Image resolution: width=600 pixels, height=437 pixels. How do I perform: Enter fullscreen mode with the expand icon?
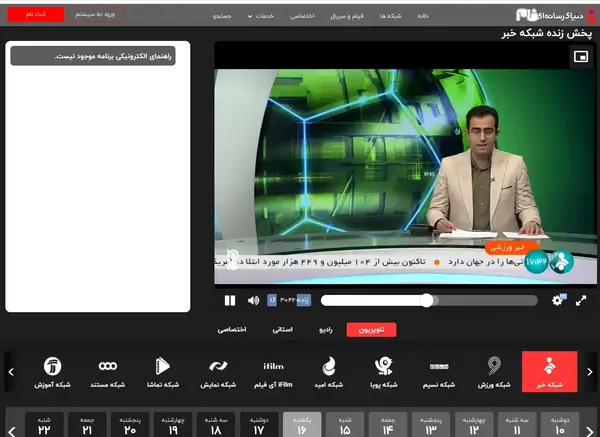click(581, 300)
